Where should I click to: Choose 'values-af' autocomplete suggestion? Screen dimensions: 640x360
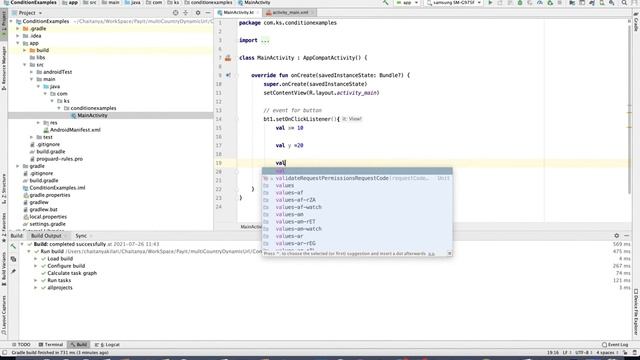(357, 193)
